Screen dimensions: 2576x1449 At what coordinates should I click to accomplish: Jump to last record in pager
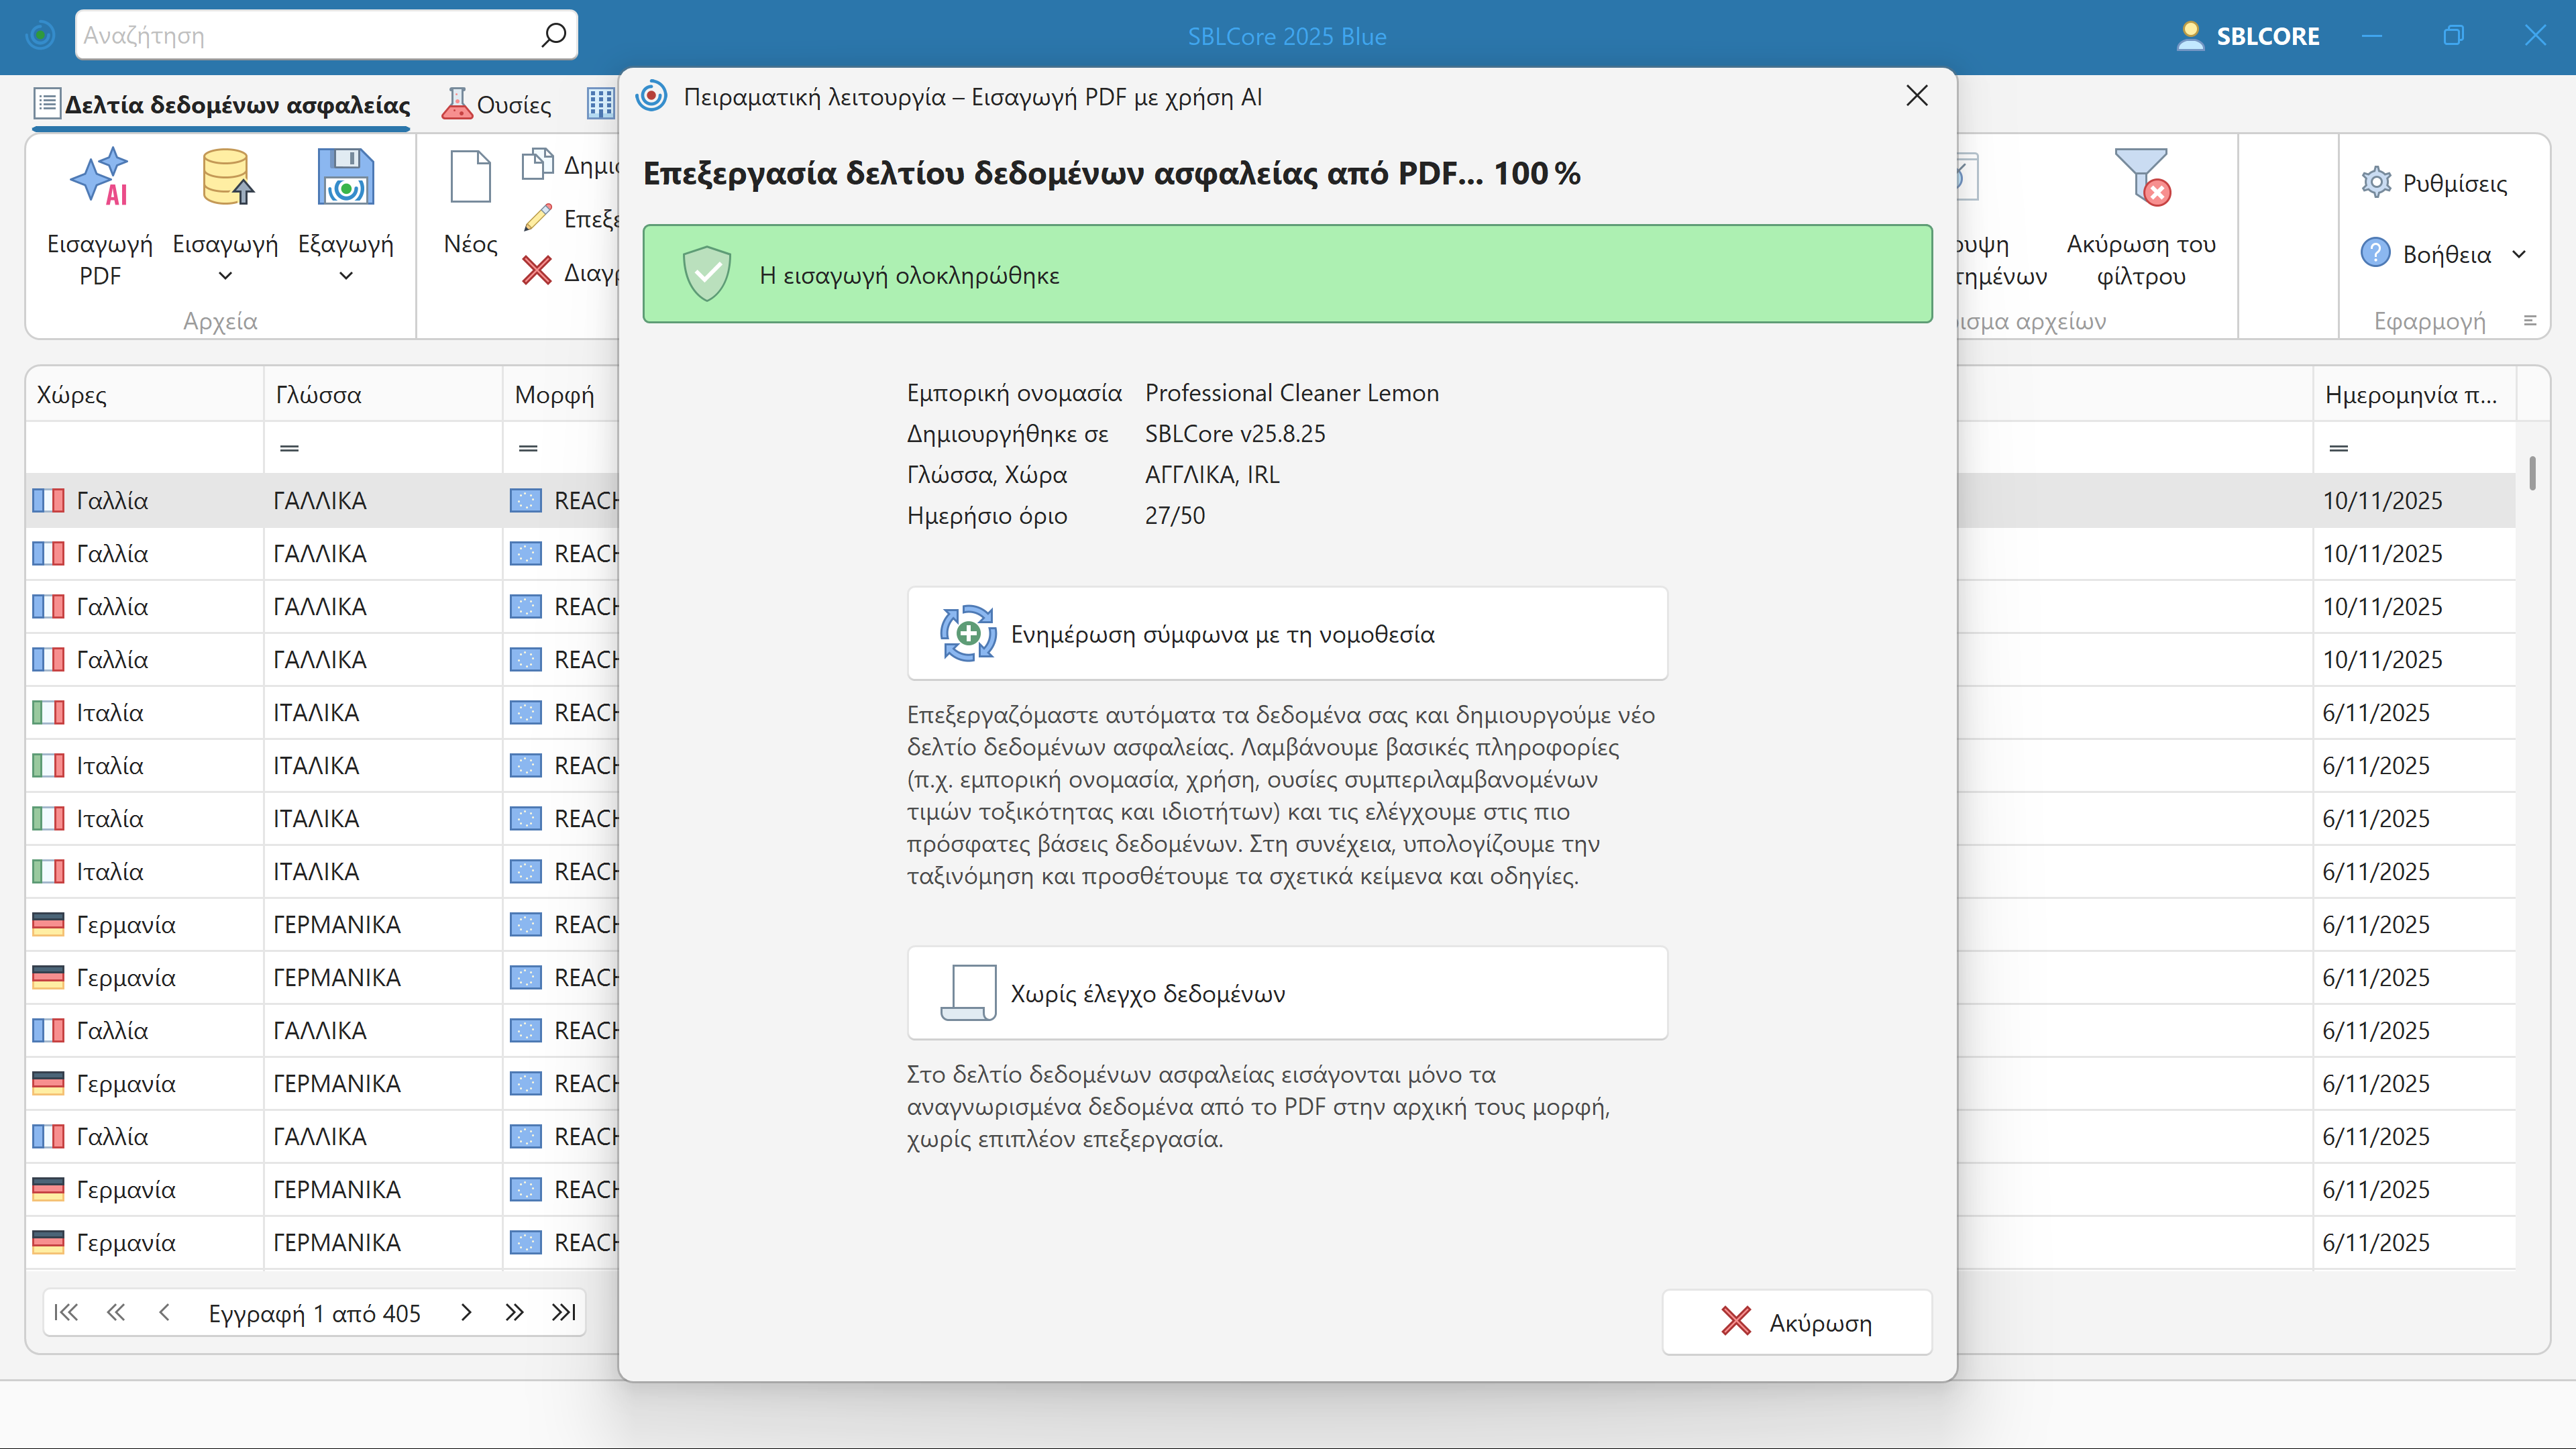point(564,1313)
